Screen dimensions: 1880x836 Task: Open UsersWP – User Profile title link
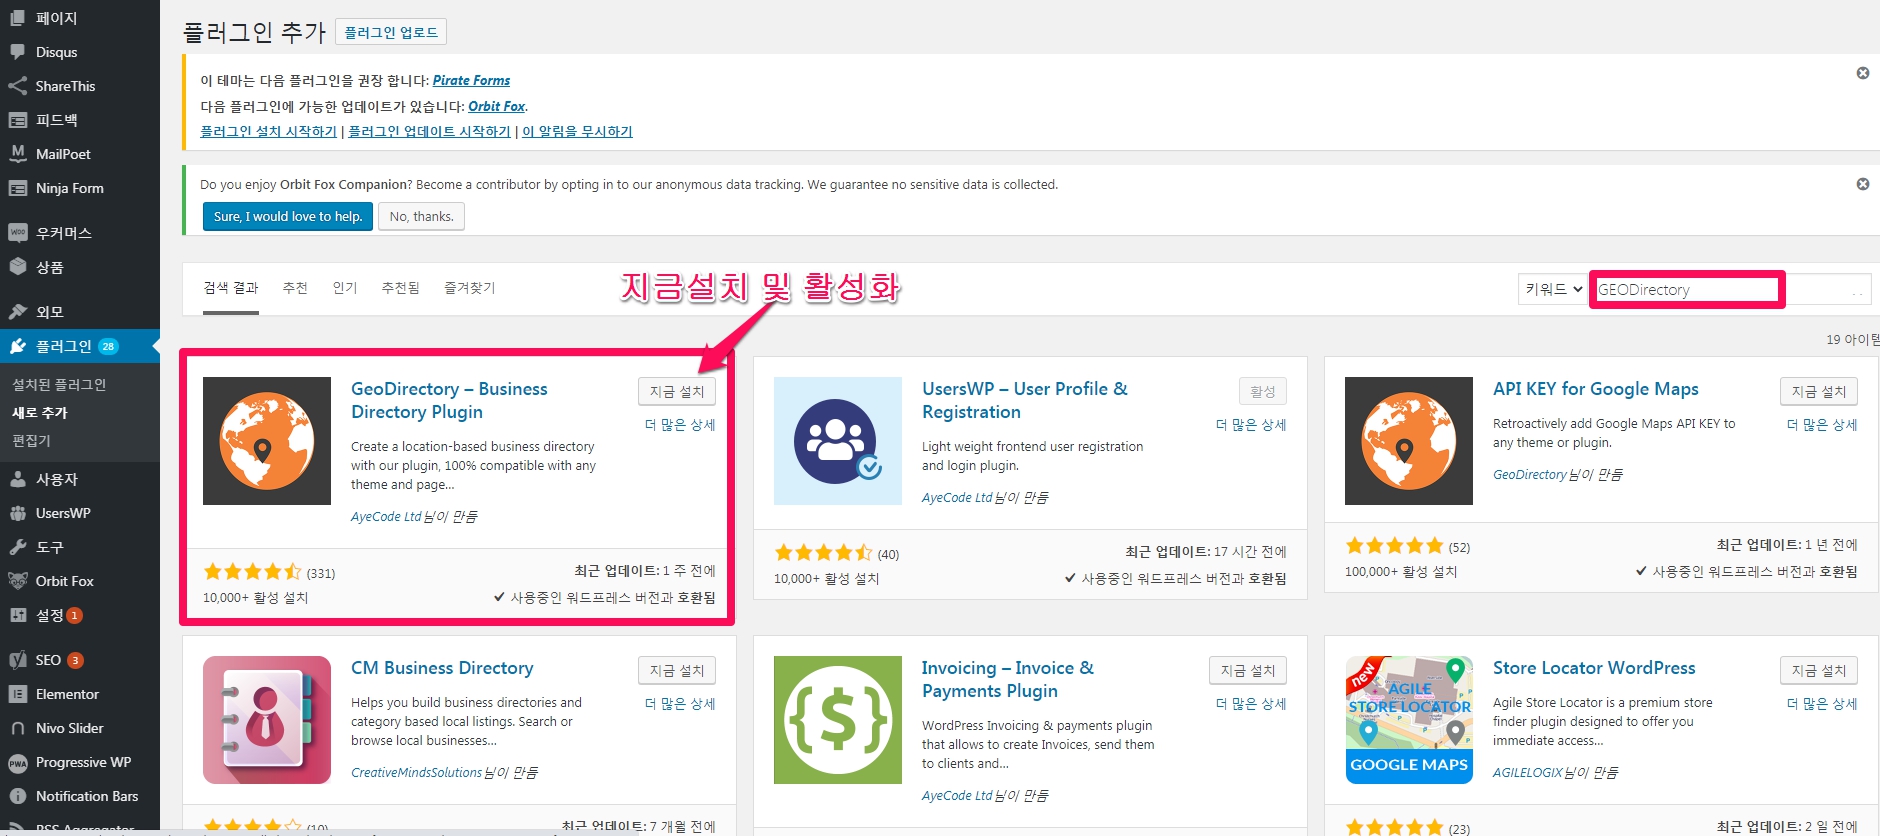(x=1024, y=400)
